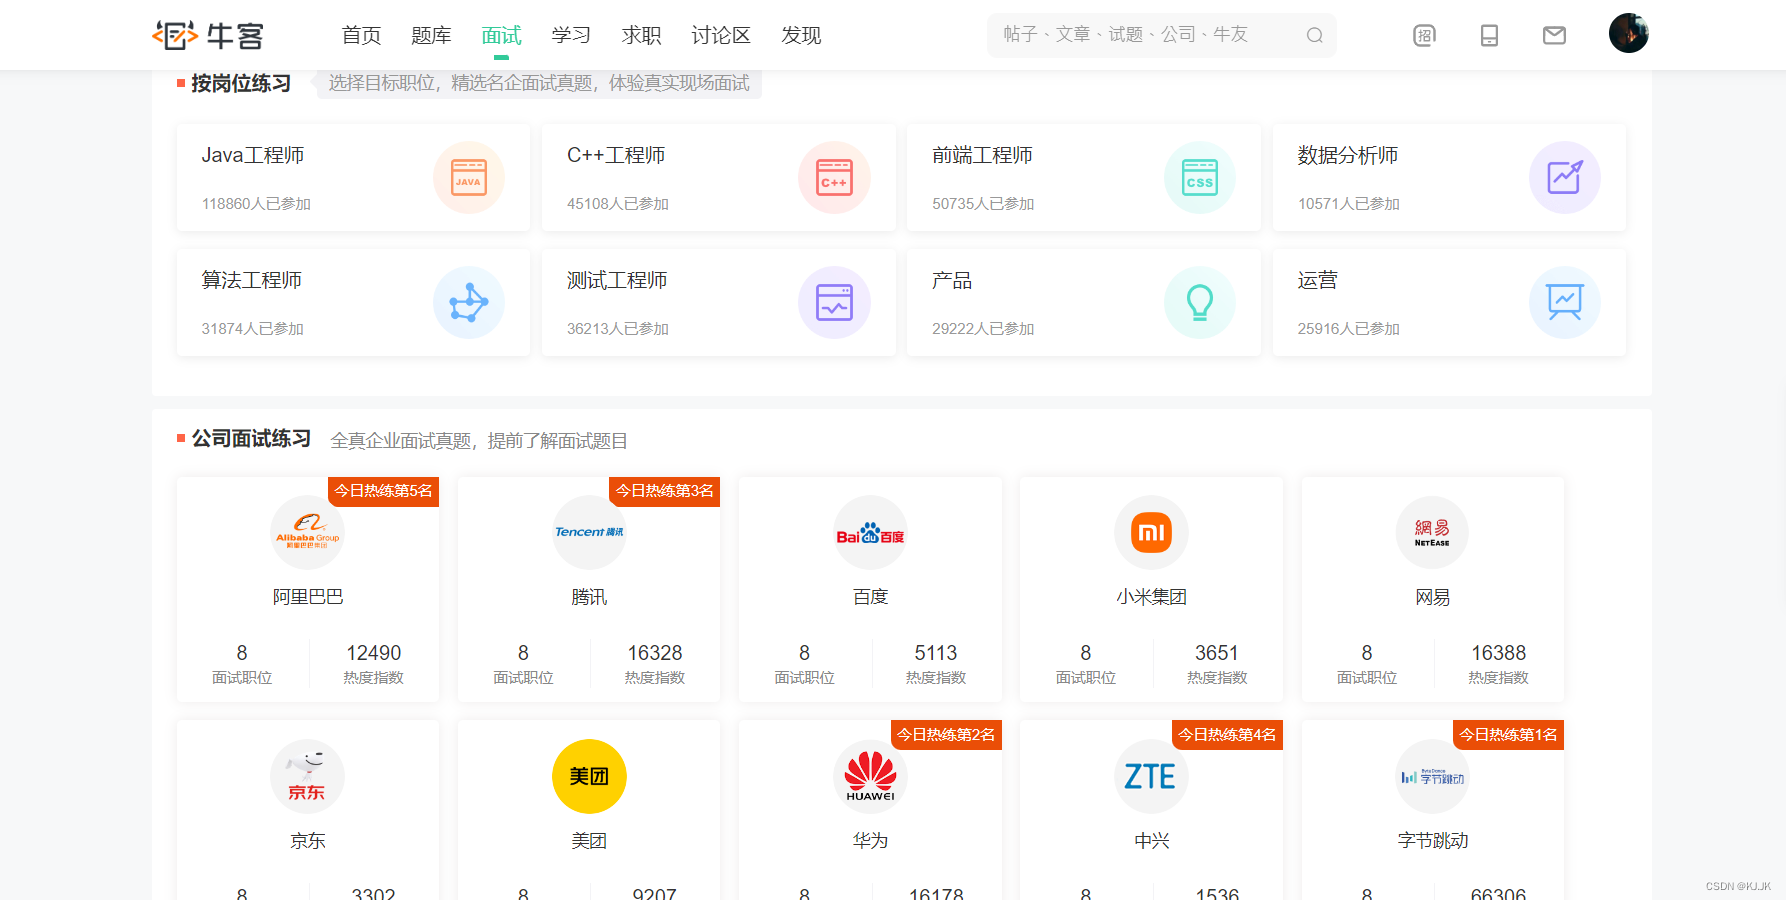Image resolution: width=1786 pixels, height=900 pixels.
Task: Open the messages envelope icon
Action: point(1554,36)
